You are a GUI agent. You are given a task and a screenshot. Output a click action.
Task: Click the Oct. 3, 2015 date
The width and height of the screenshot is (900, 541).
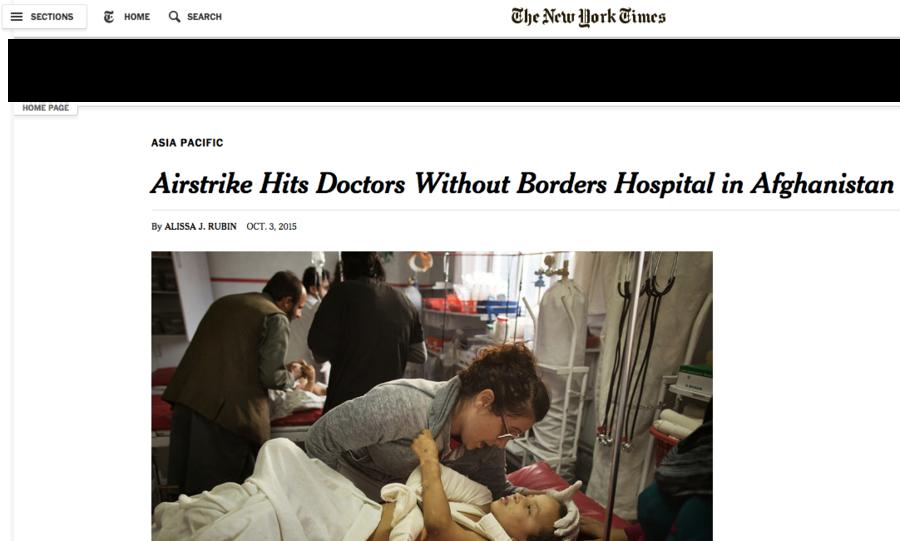[x=271, y=227]
